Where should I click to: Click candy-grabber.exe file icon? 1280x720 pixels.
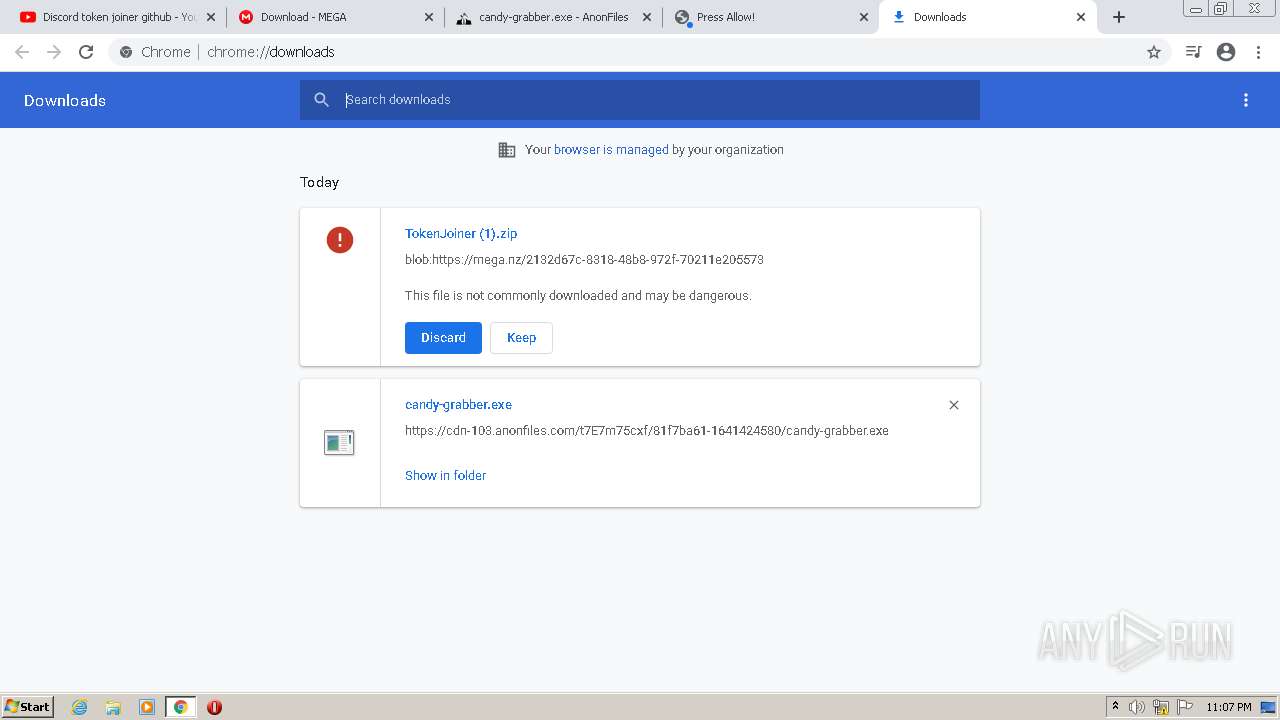click(339, 442)
